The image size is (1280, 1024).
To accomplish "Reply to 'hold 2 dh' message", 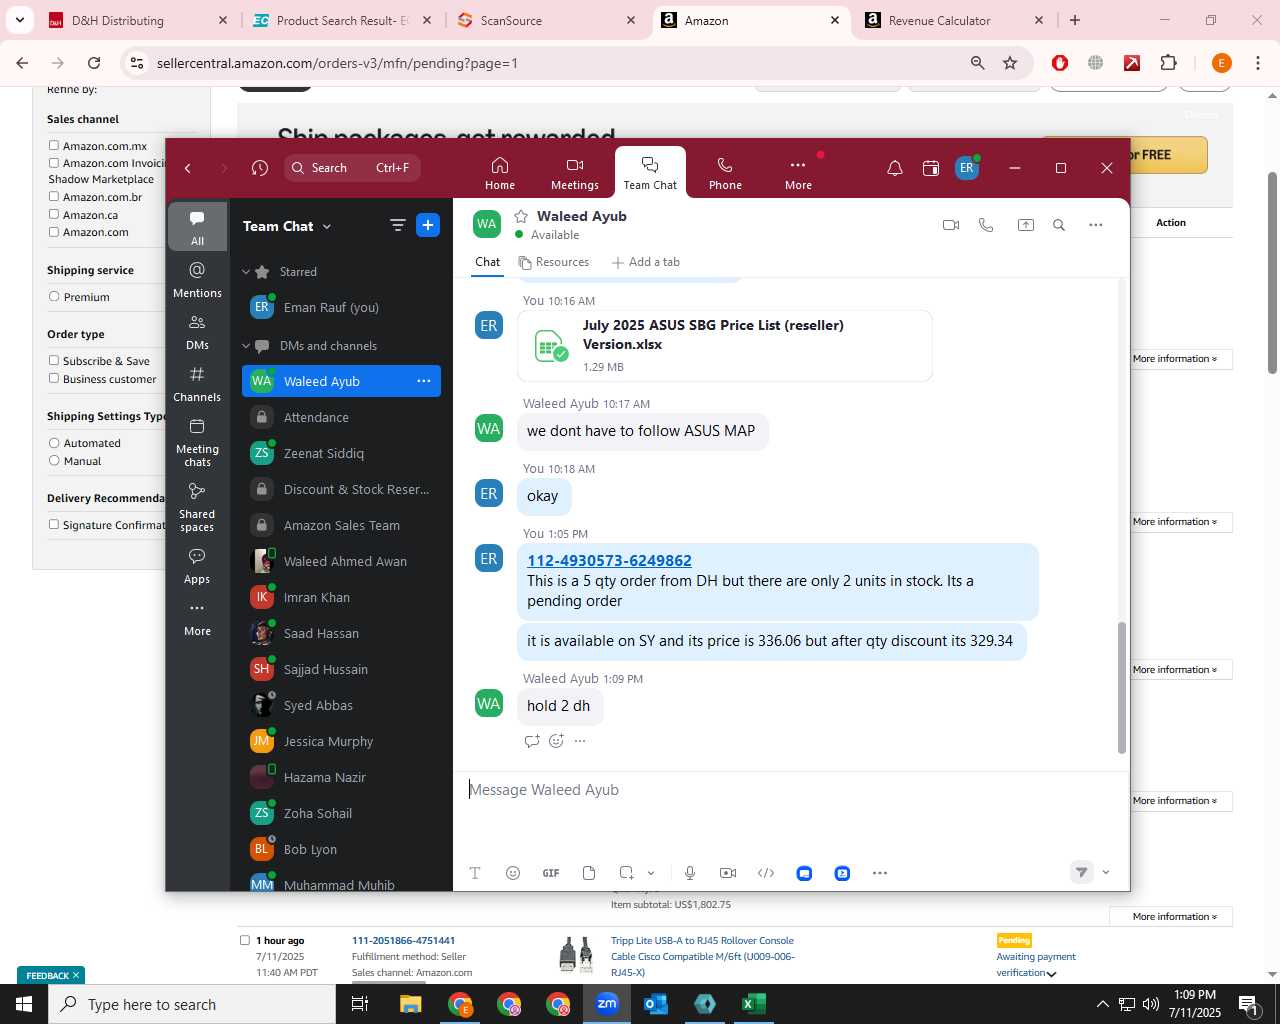I will (x=532, y=741).
